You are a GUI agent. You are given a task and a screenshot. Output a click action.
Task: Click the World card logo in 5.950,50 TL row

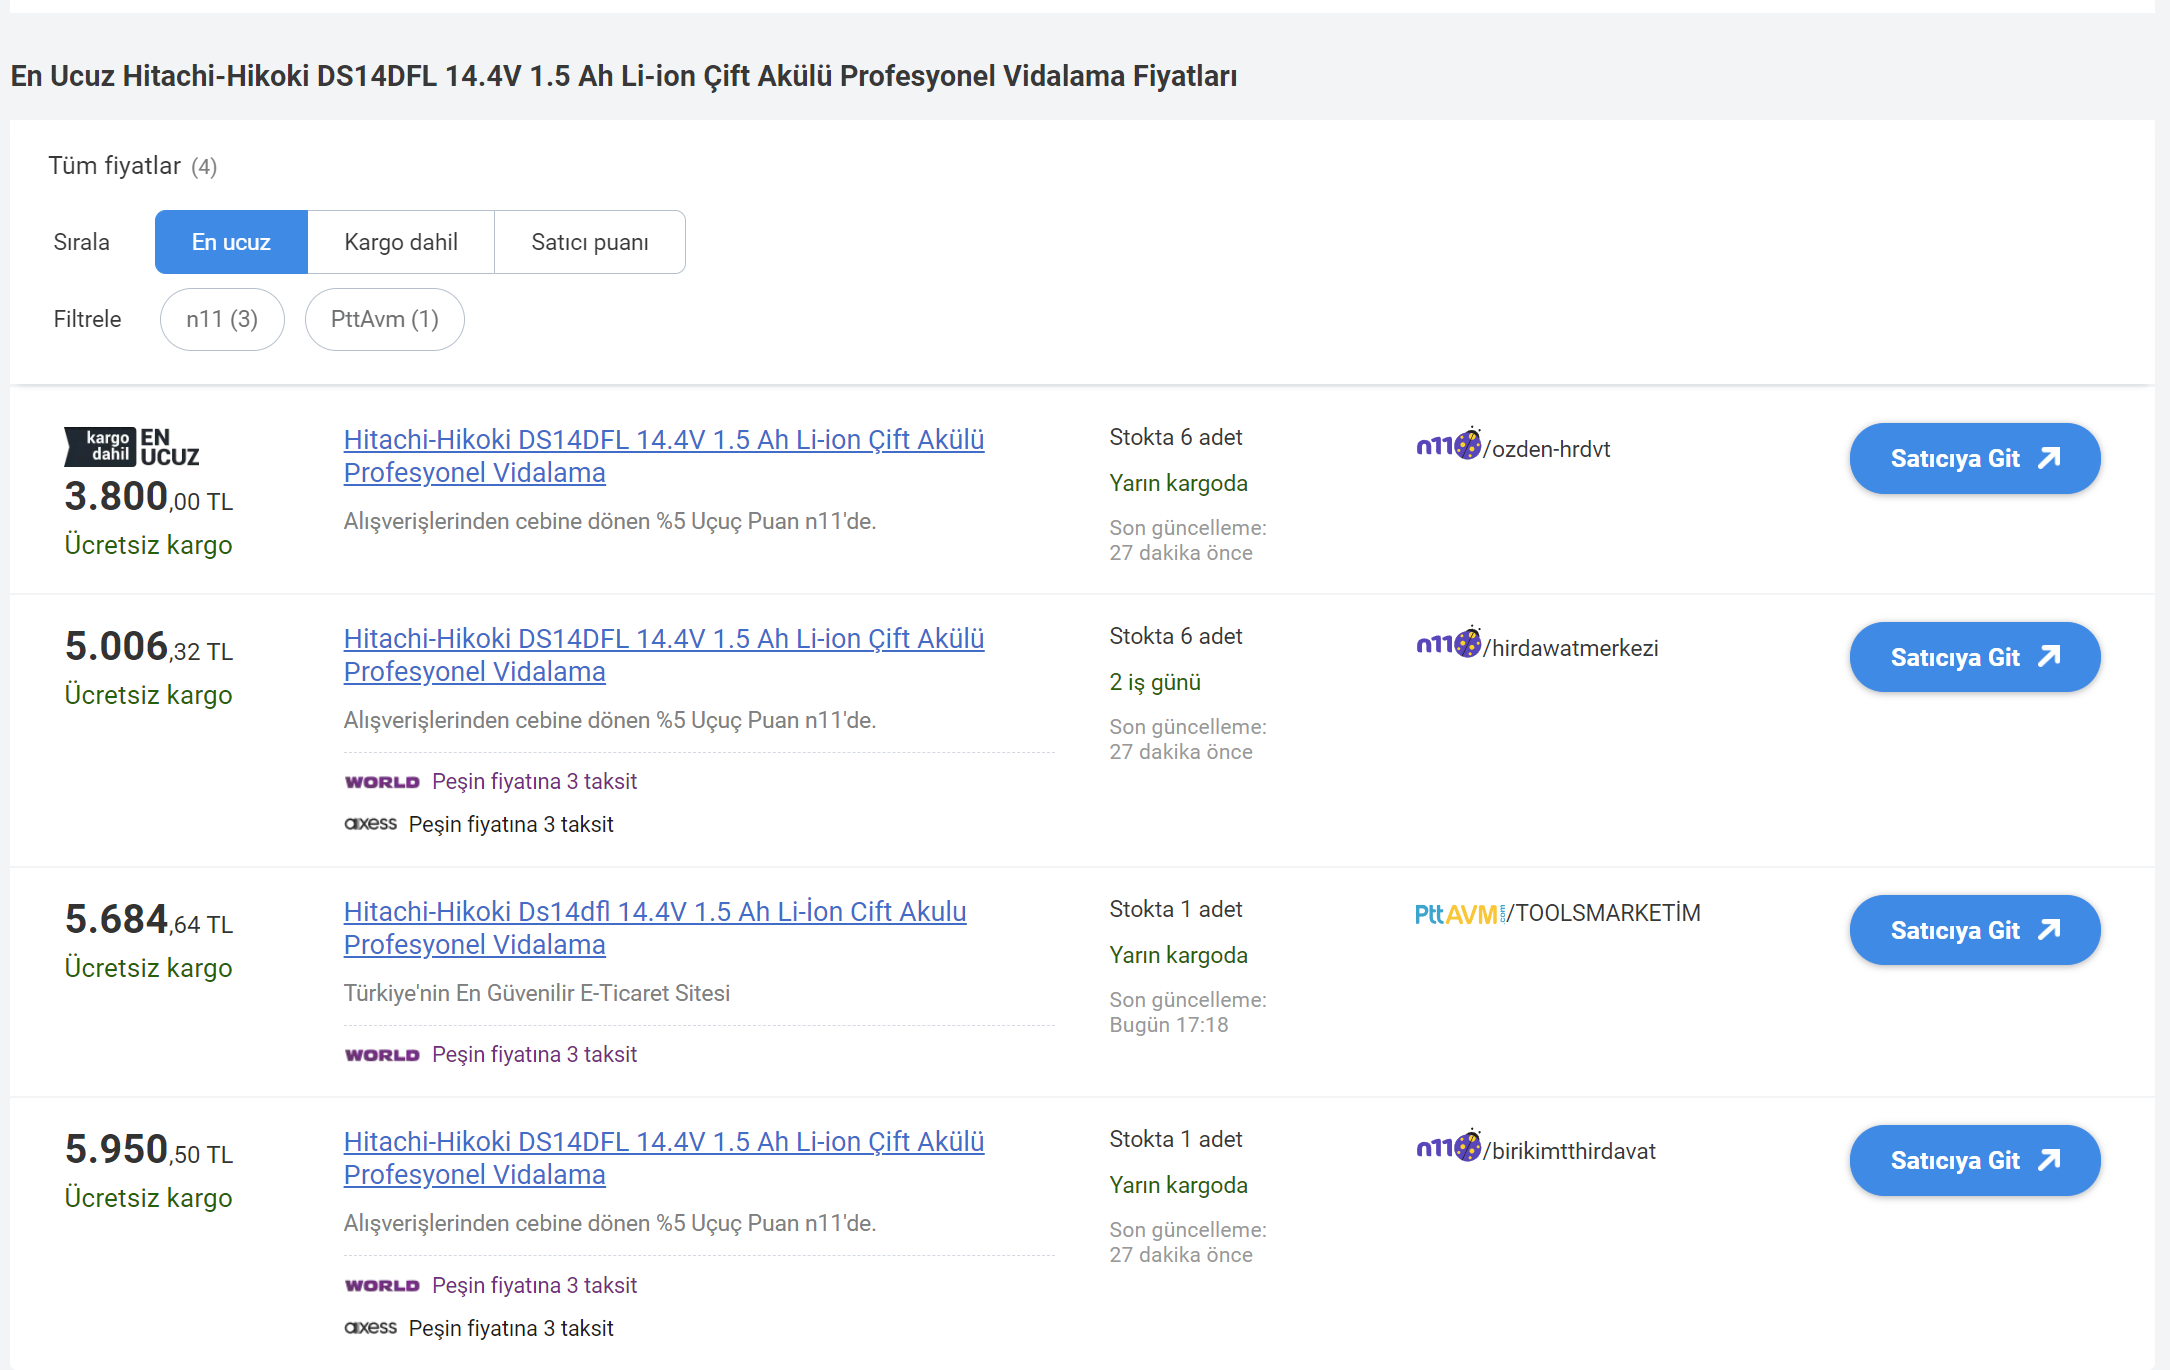pyautogui.click(x=382, y=1286)
